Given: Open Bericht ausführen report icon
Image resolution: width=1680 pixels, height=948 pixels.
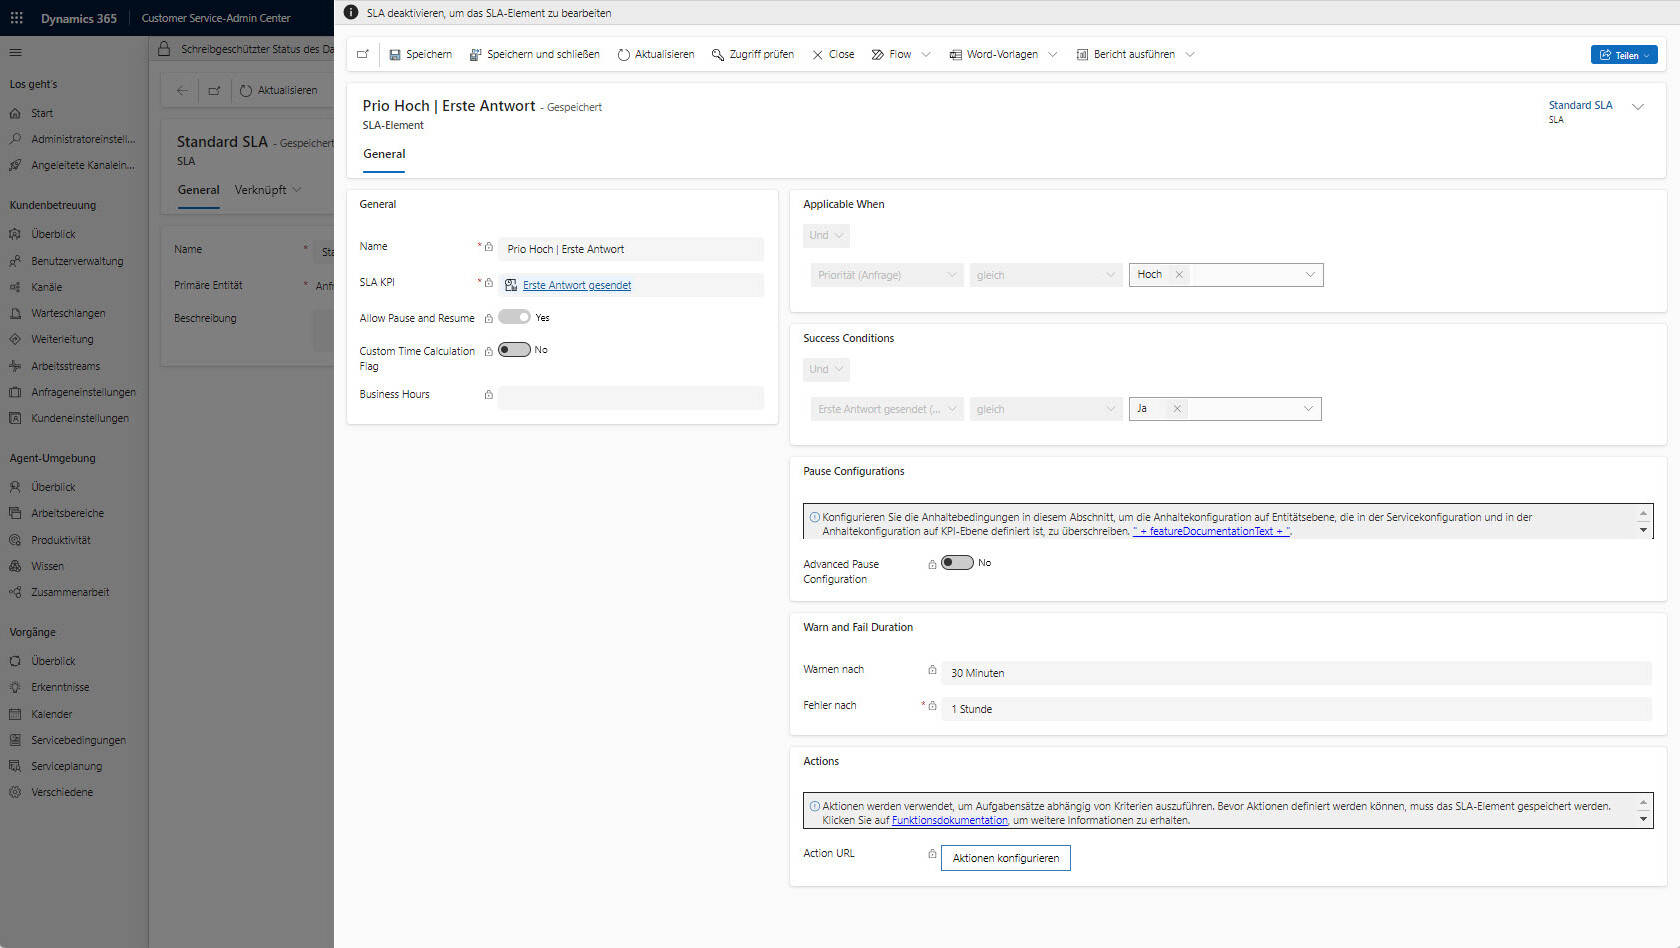Looking at the screenshot, I should coord(1082,55).
